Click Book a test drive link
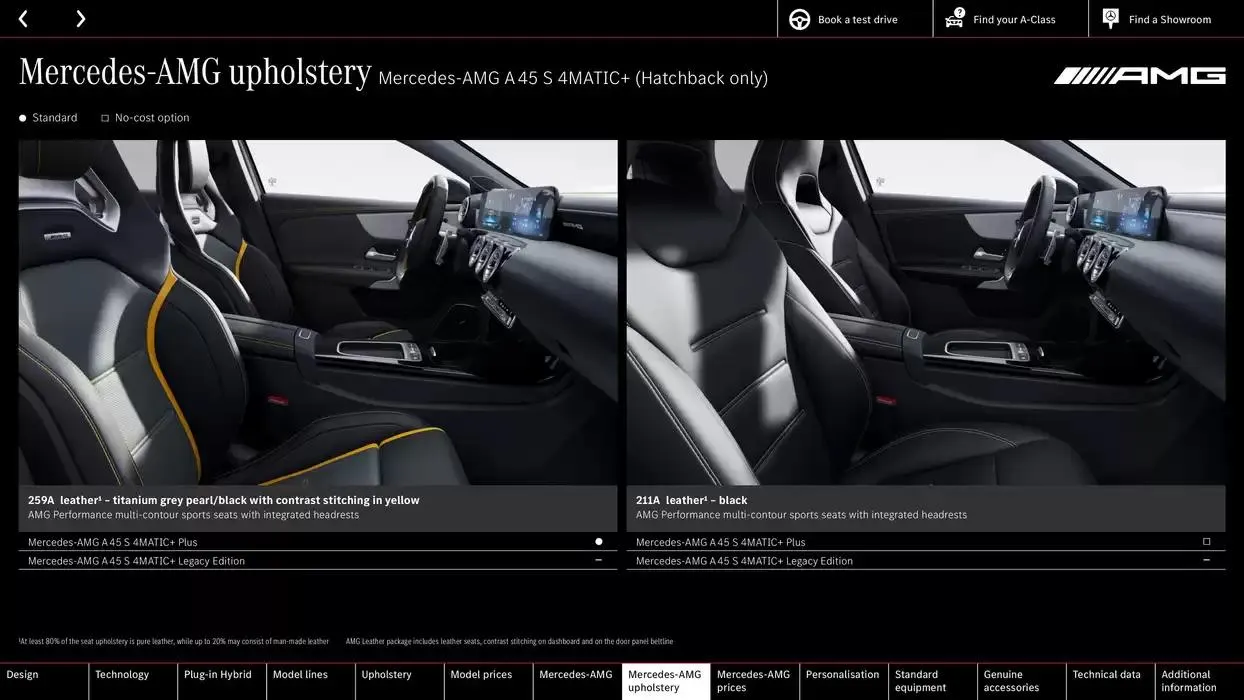1244x700 pixels. (x=857, y=20)
